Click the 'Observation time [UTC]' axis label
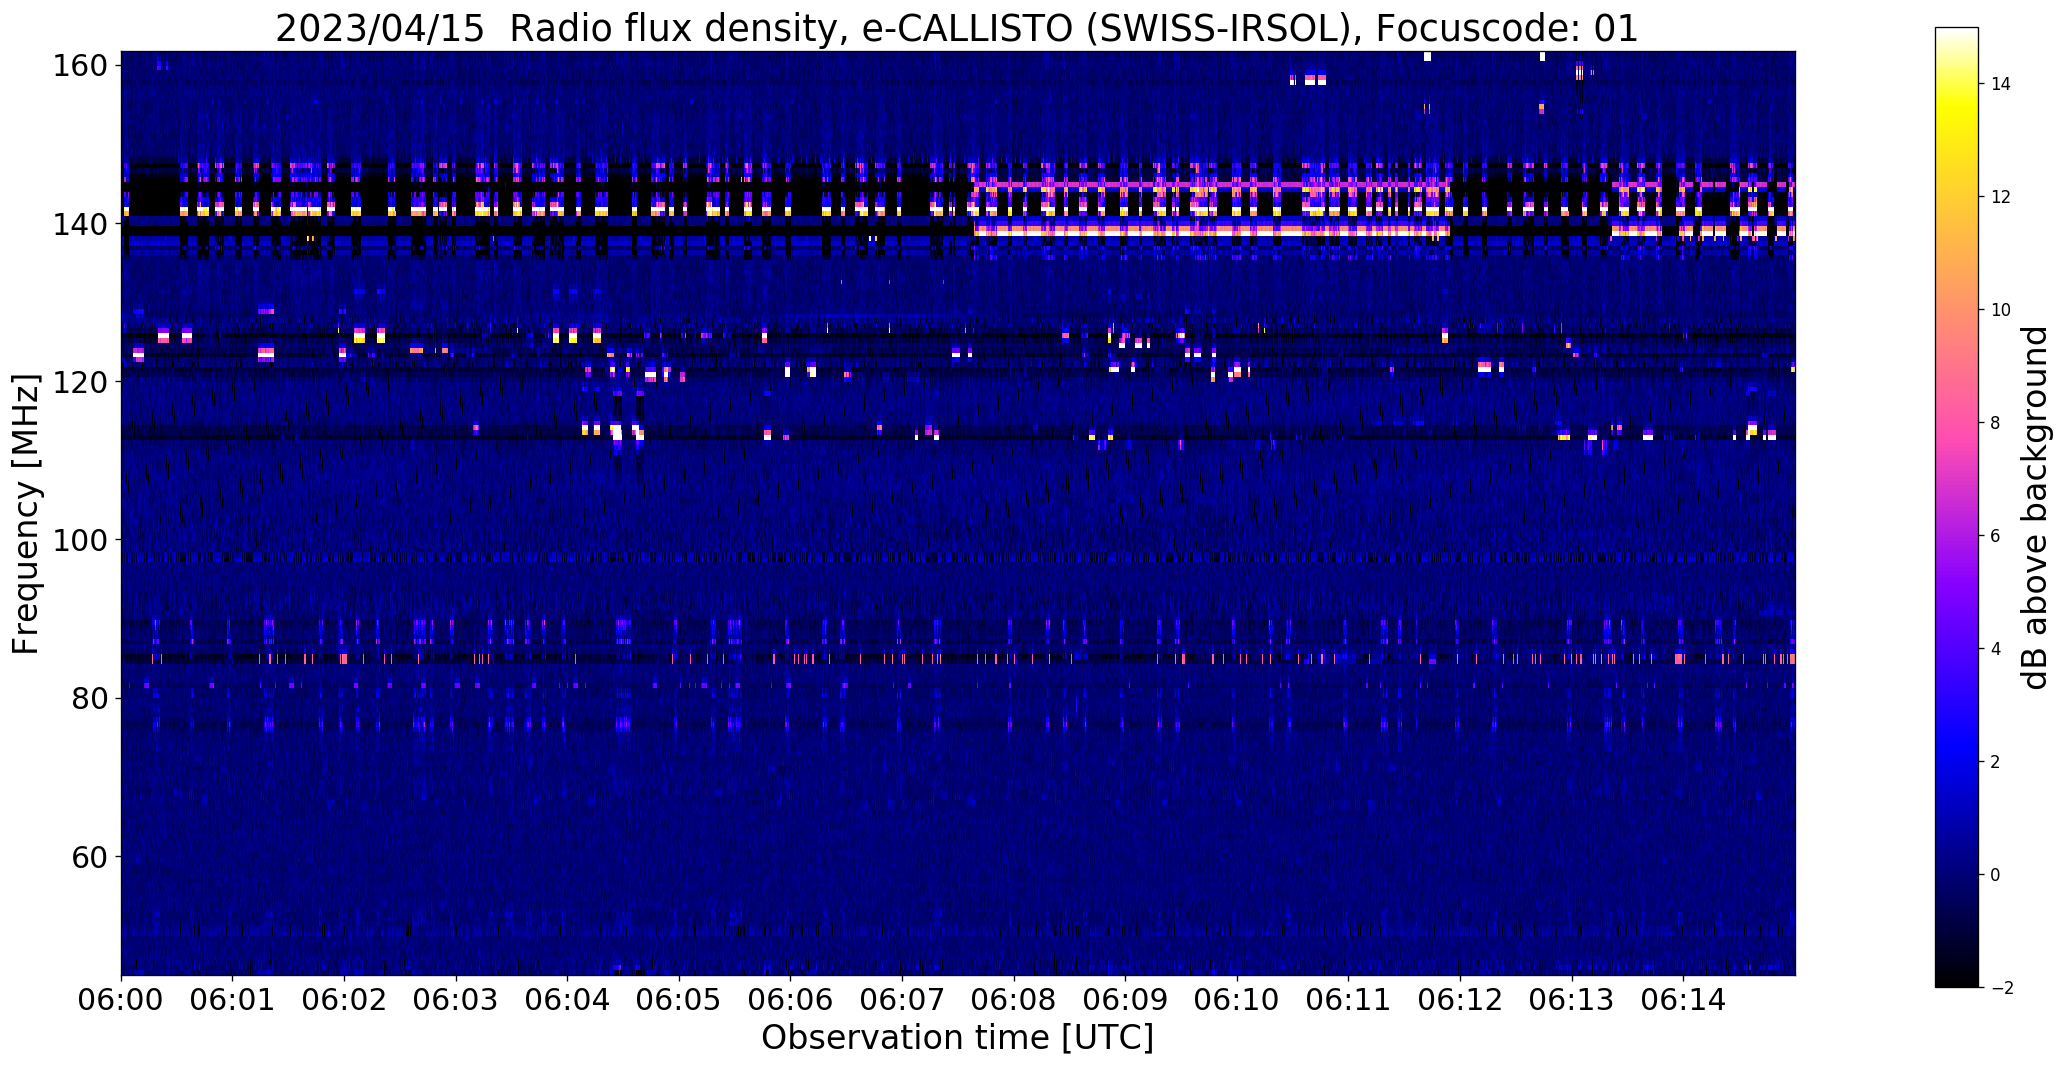The image size is (2066, 1067). [957, 1037]
